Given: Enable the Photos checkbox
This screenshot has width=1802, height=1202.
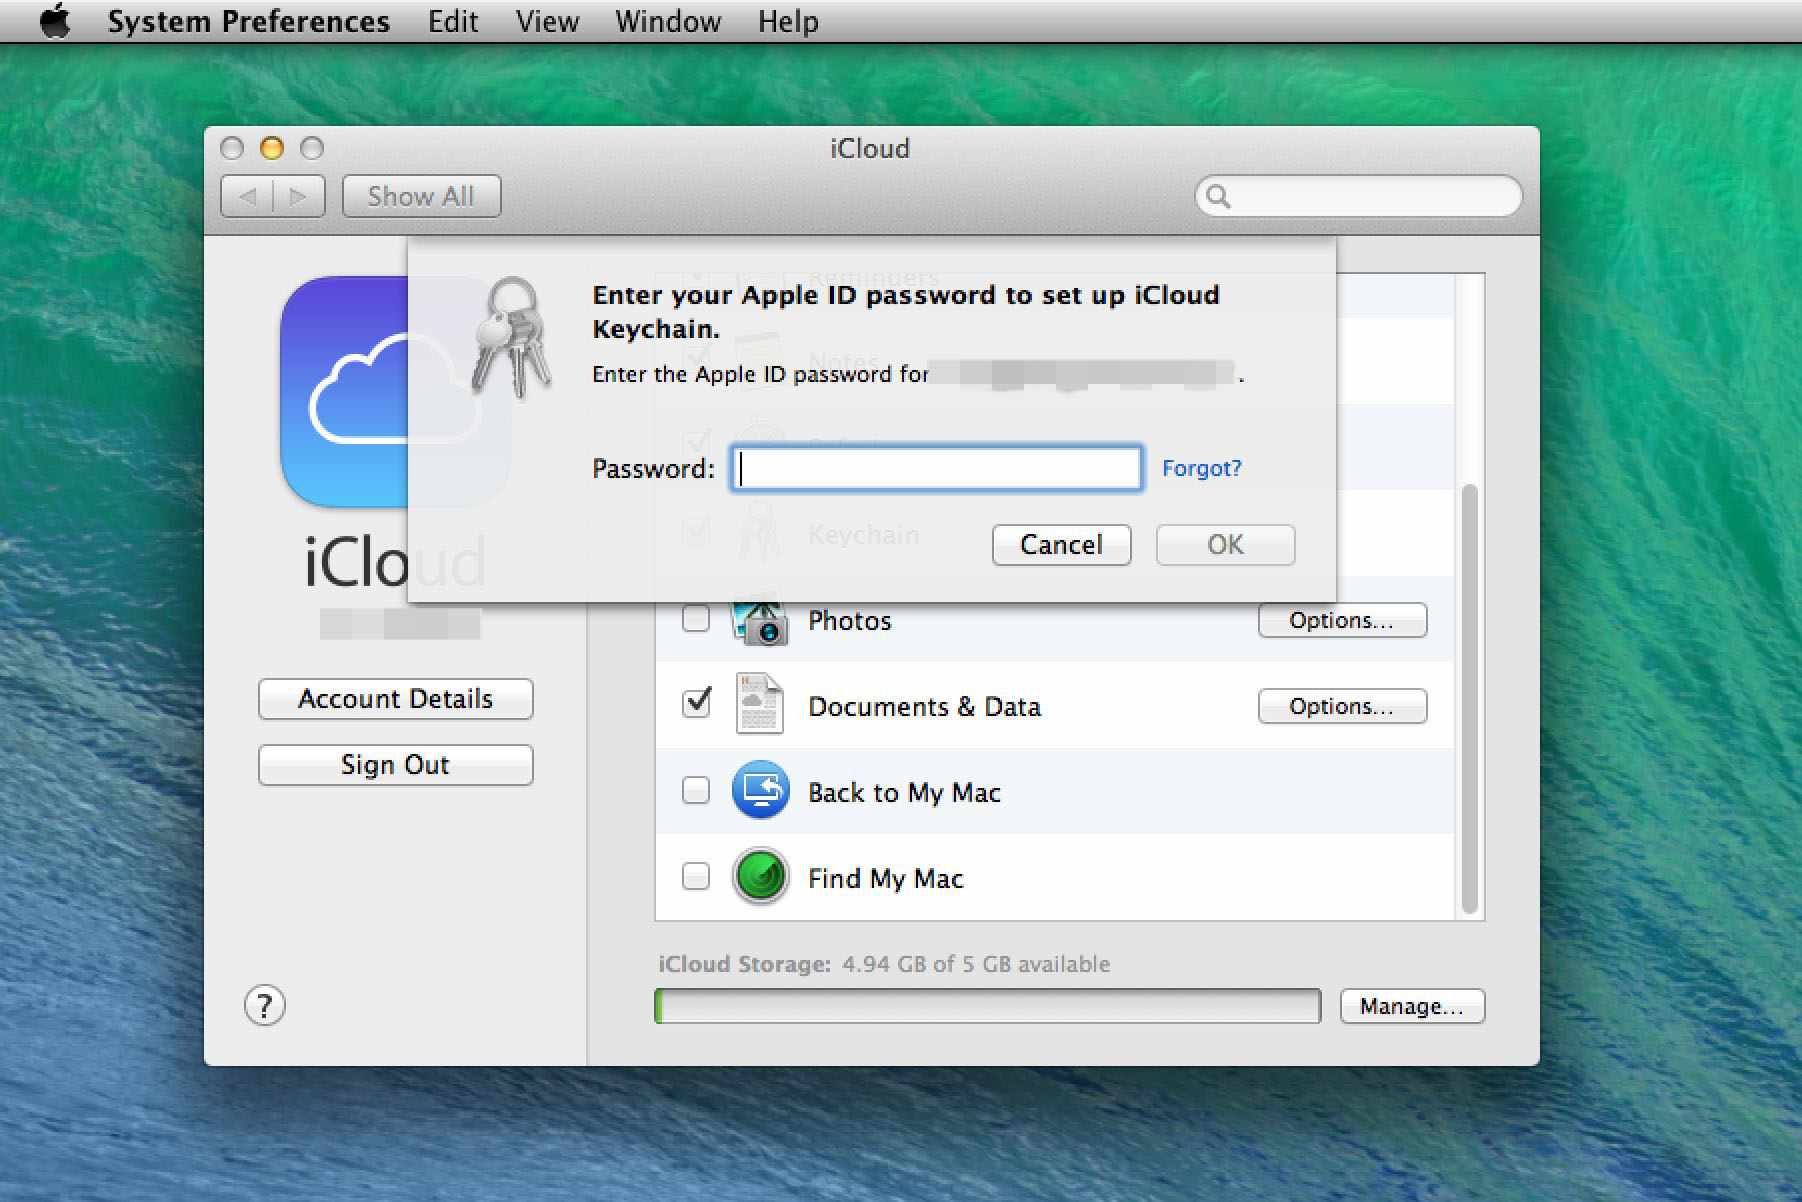Looking at the screenshot, I should (x=696, y=618).
